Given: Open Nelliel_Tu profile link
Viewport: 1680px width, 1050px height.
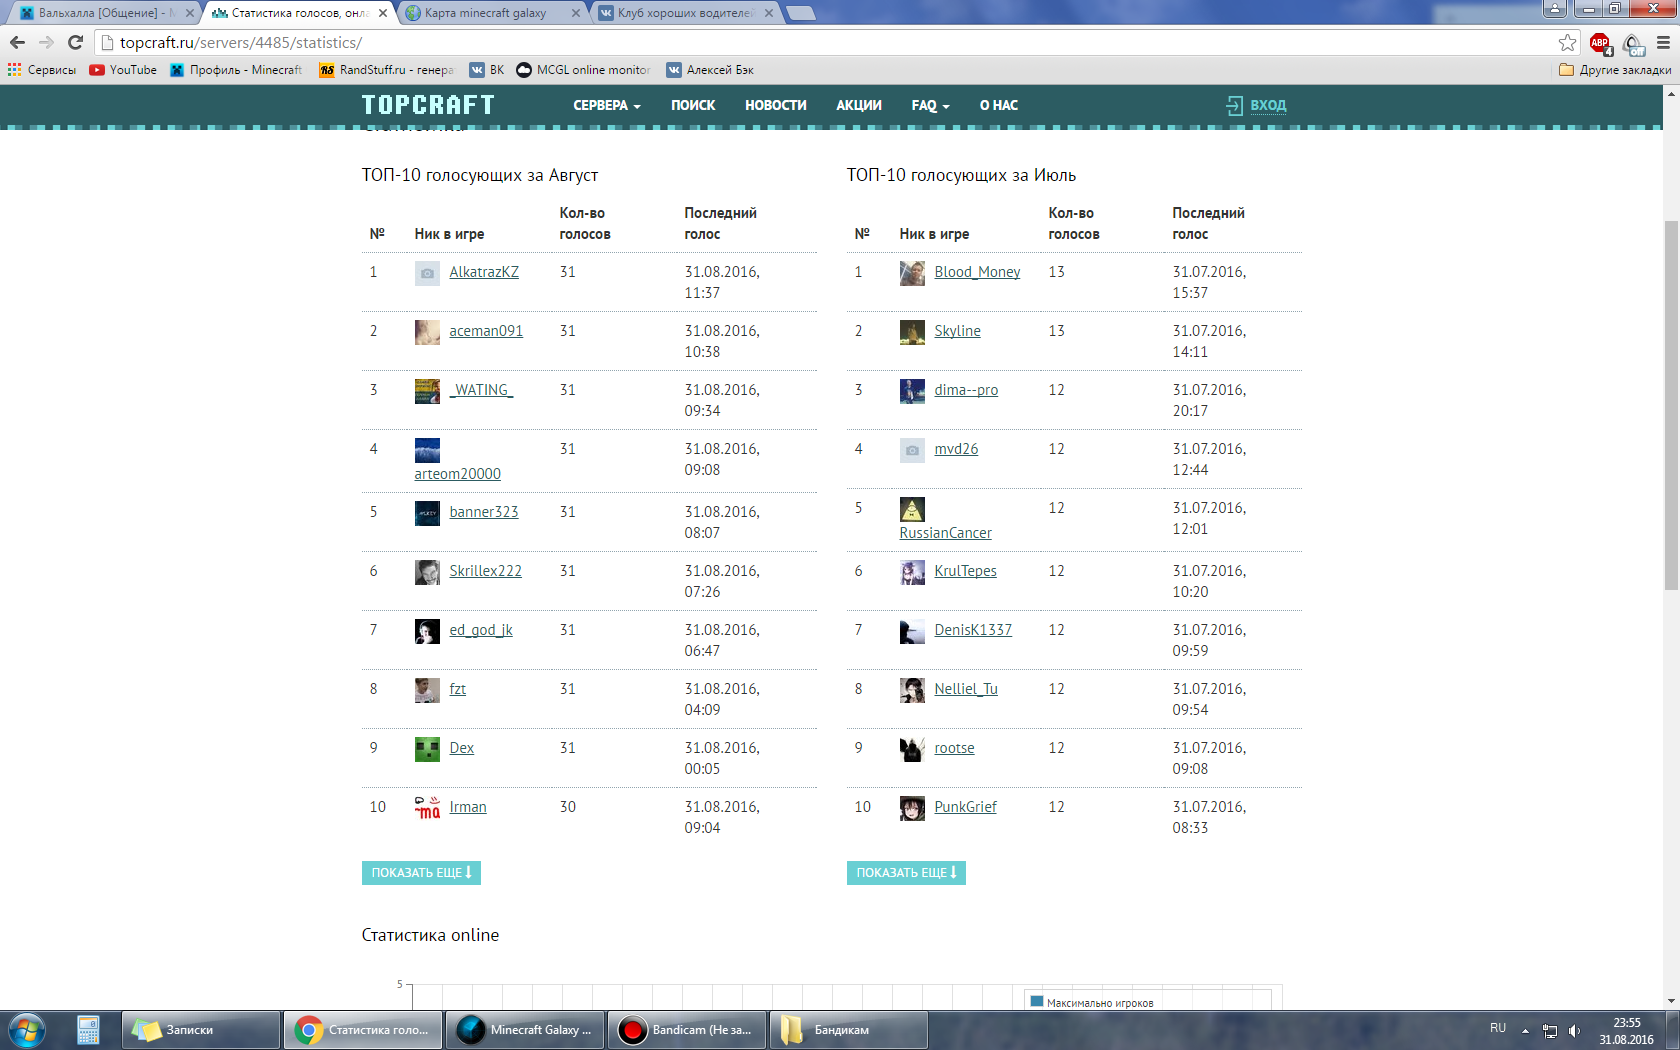Looking at the screenshot, I should [x=966, y=689].
